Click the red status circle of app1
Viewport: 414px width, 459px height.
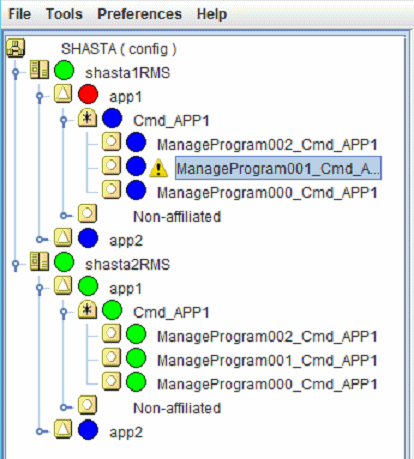click(88, 94)
